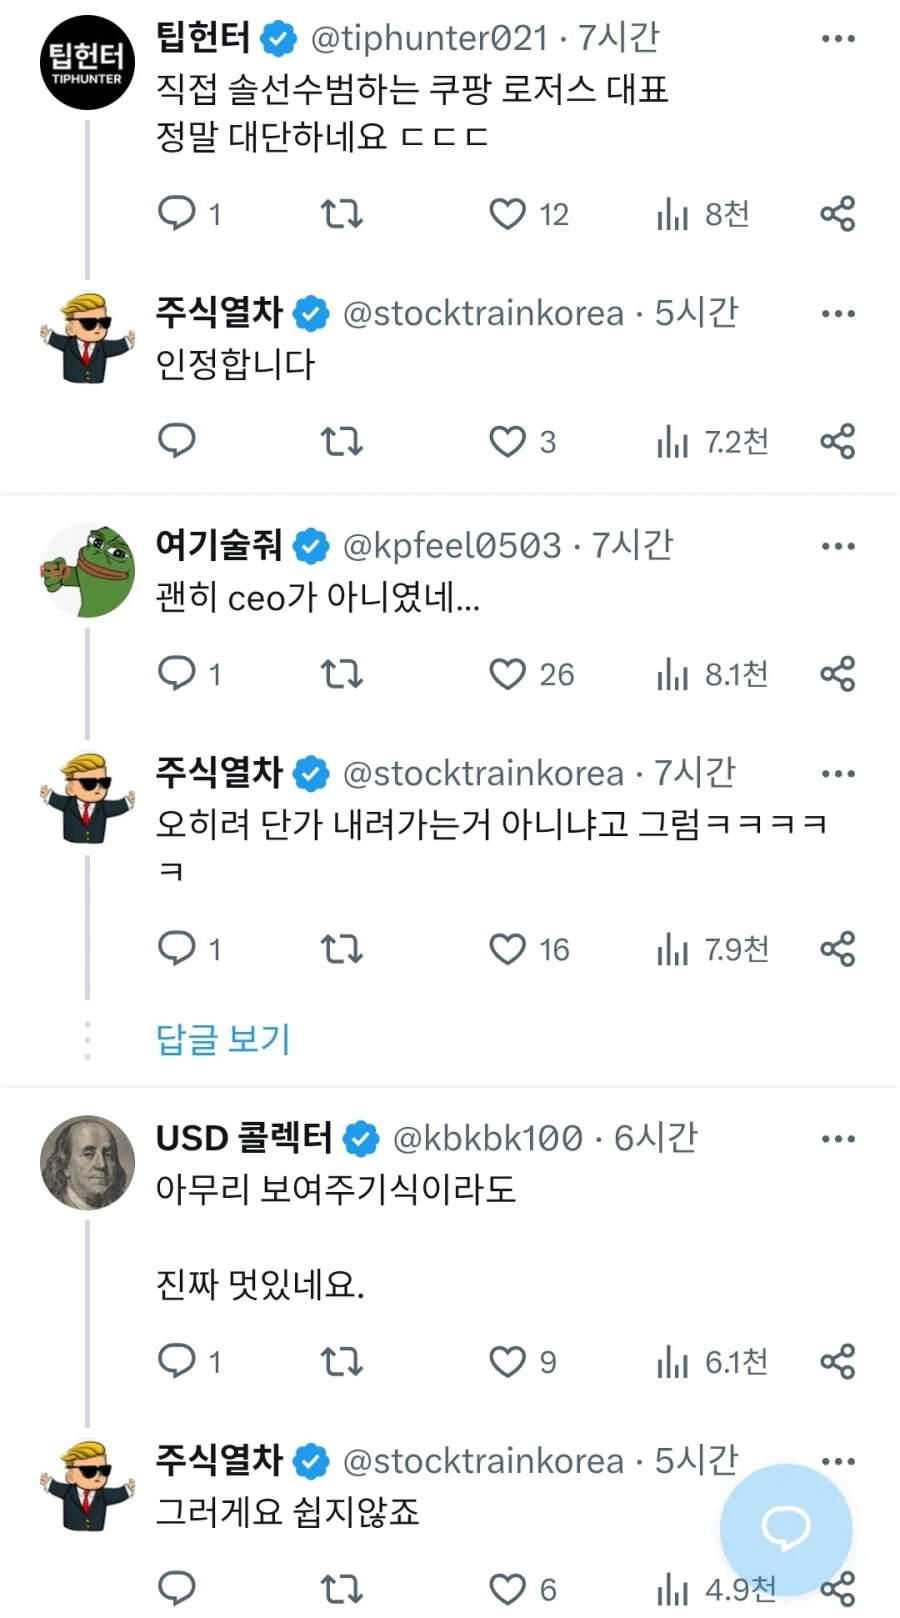Screen dimensions: 900x1618
Task: Share 주식열차's '인정합니다' reply
Action: click(838, 440)
